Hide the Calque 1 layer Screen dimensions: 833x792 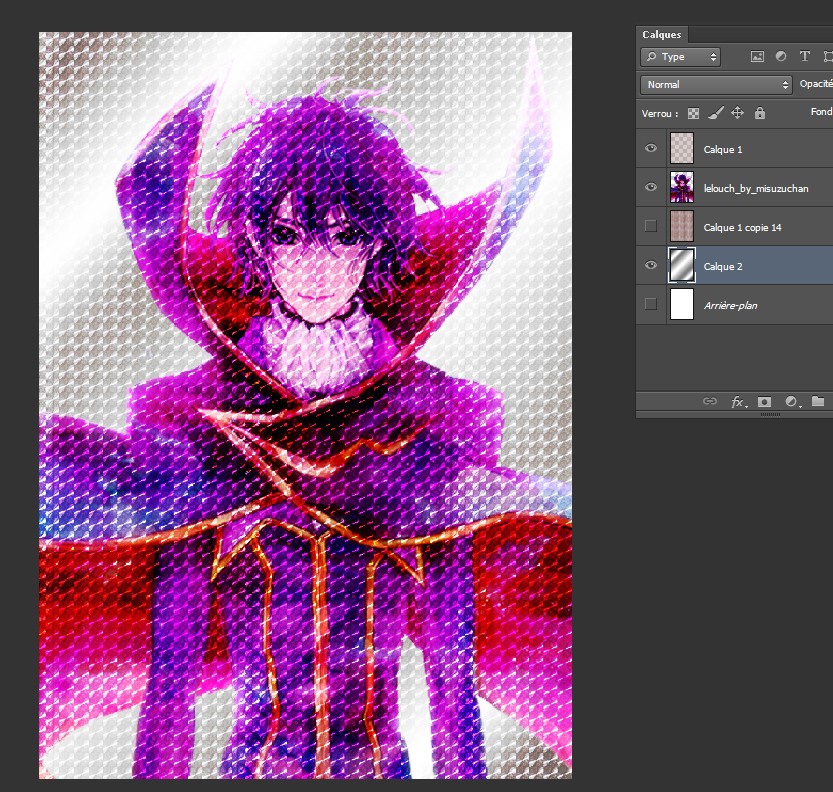pos(651,148)
